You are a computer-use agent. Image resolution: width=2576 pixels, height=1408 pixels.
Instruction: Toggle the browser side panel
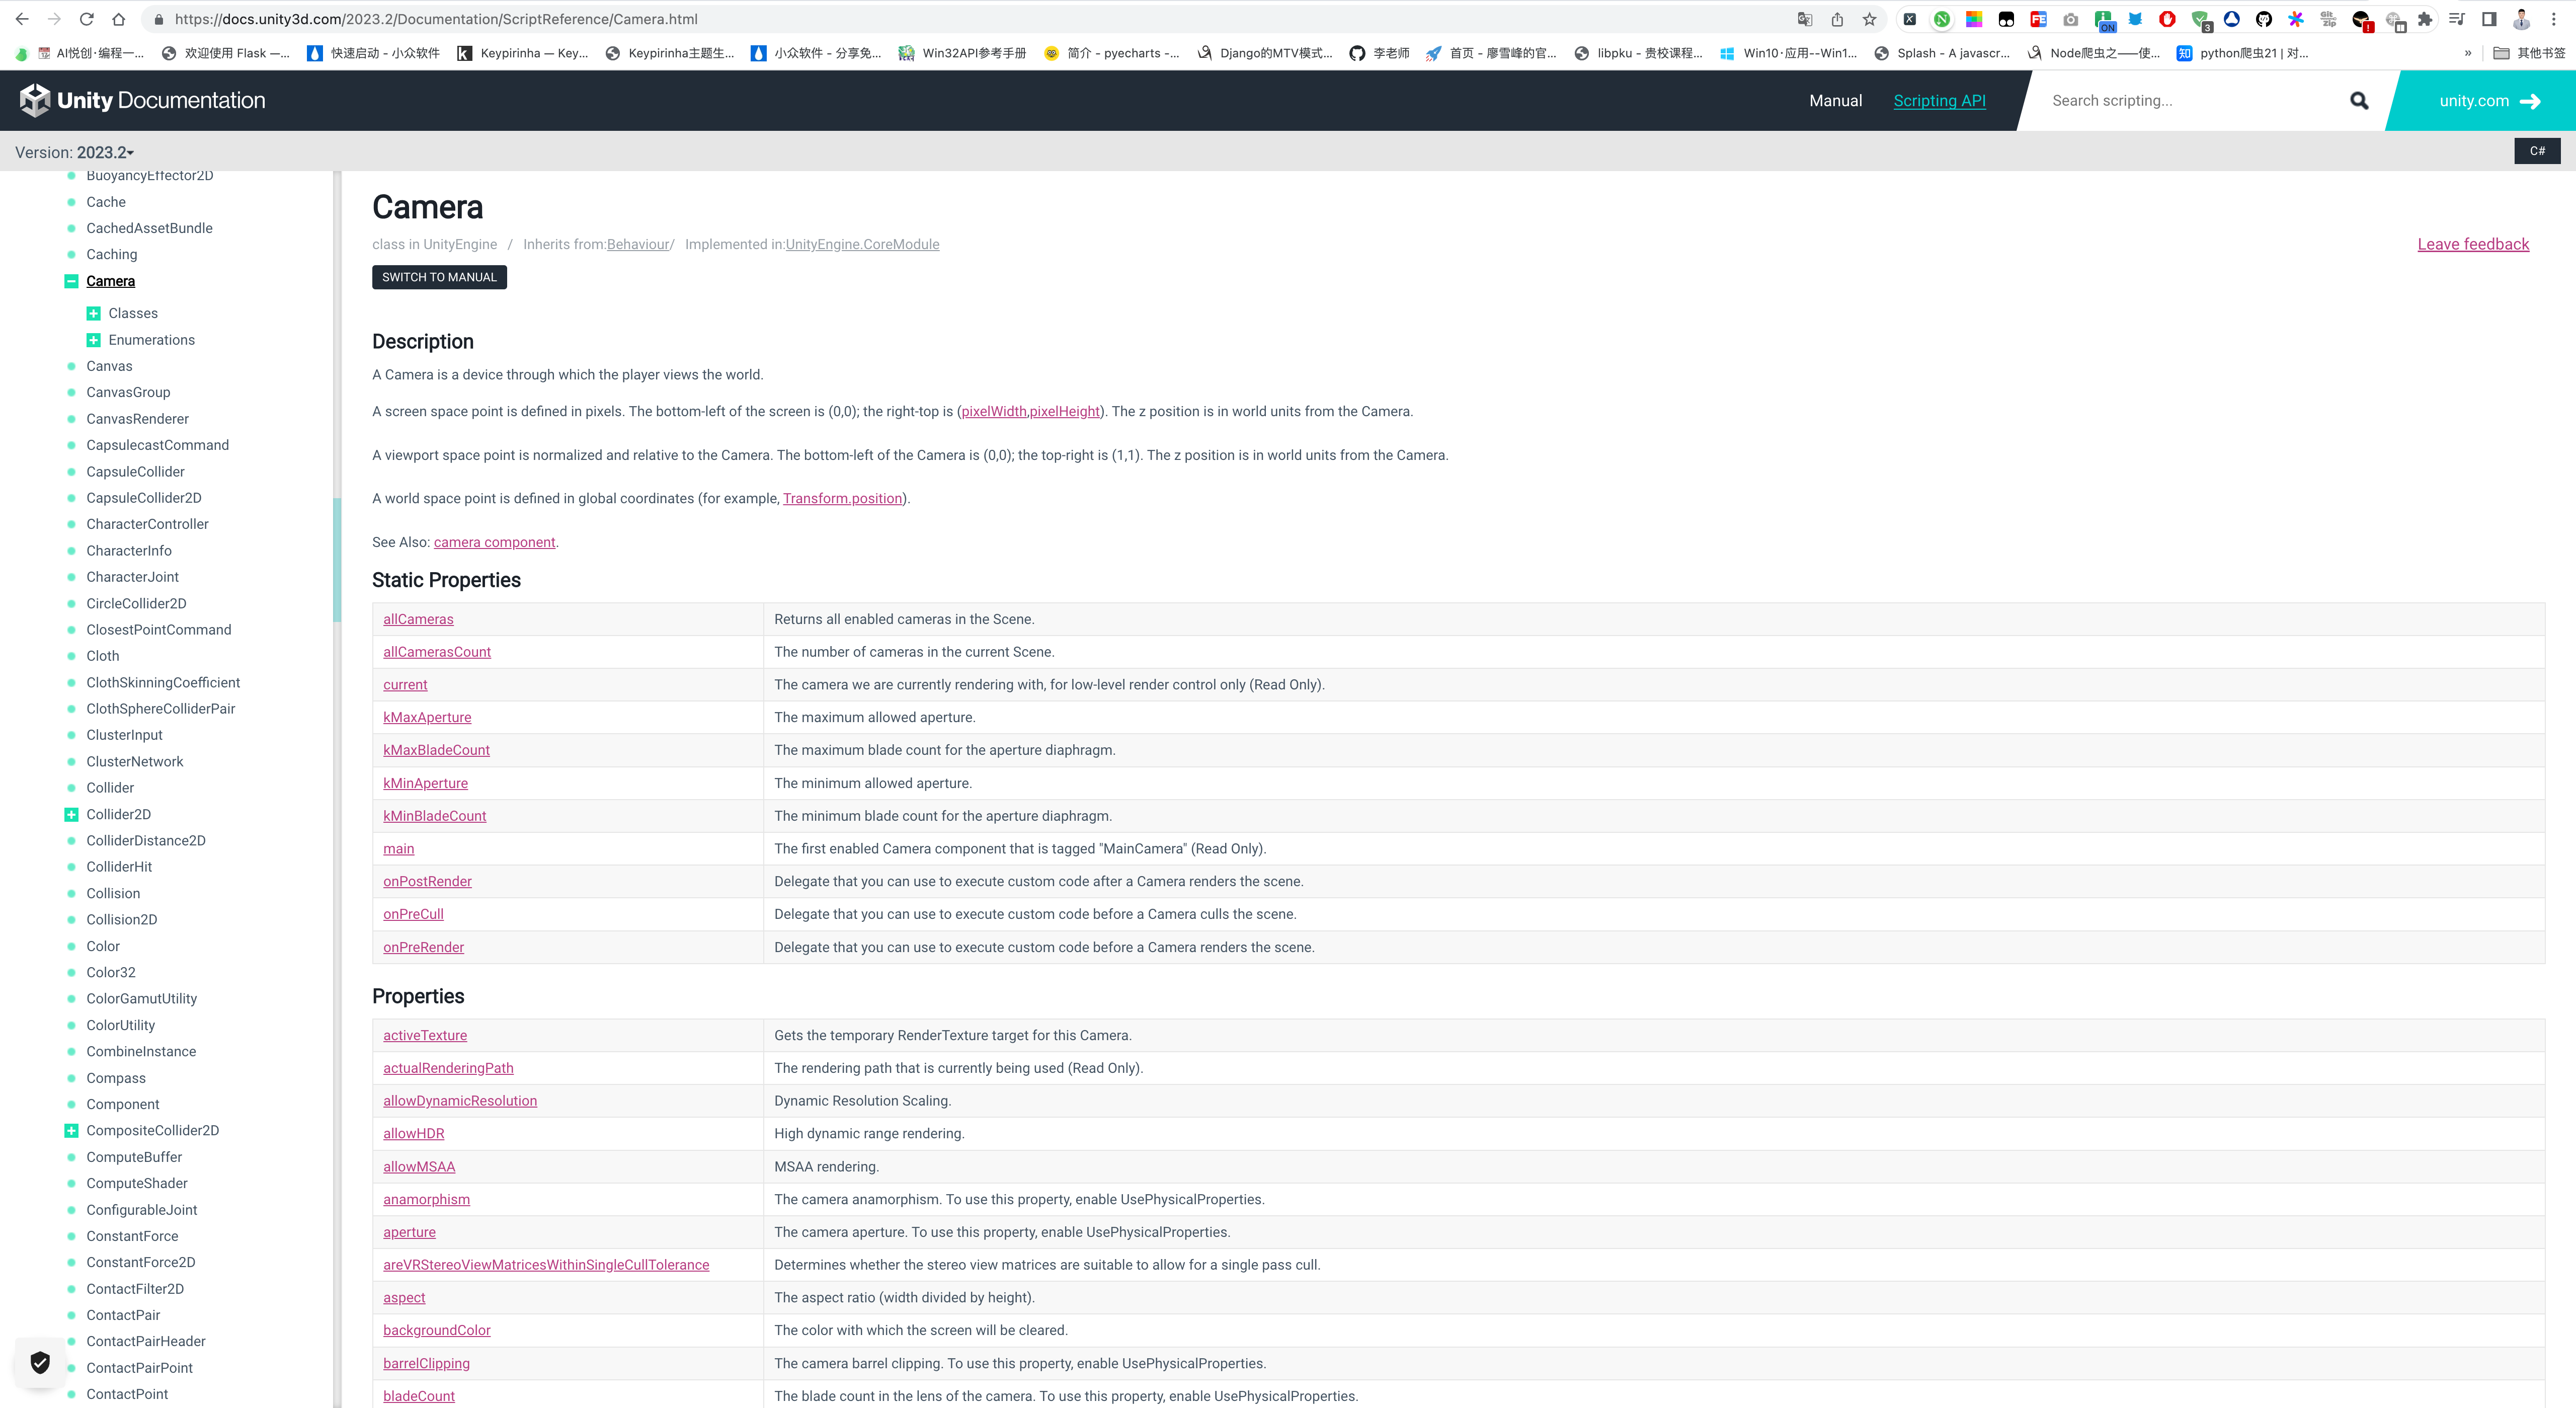2489,19
